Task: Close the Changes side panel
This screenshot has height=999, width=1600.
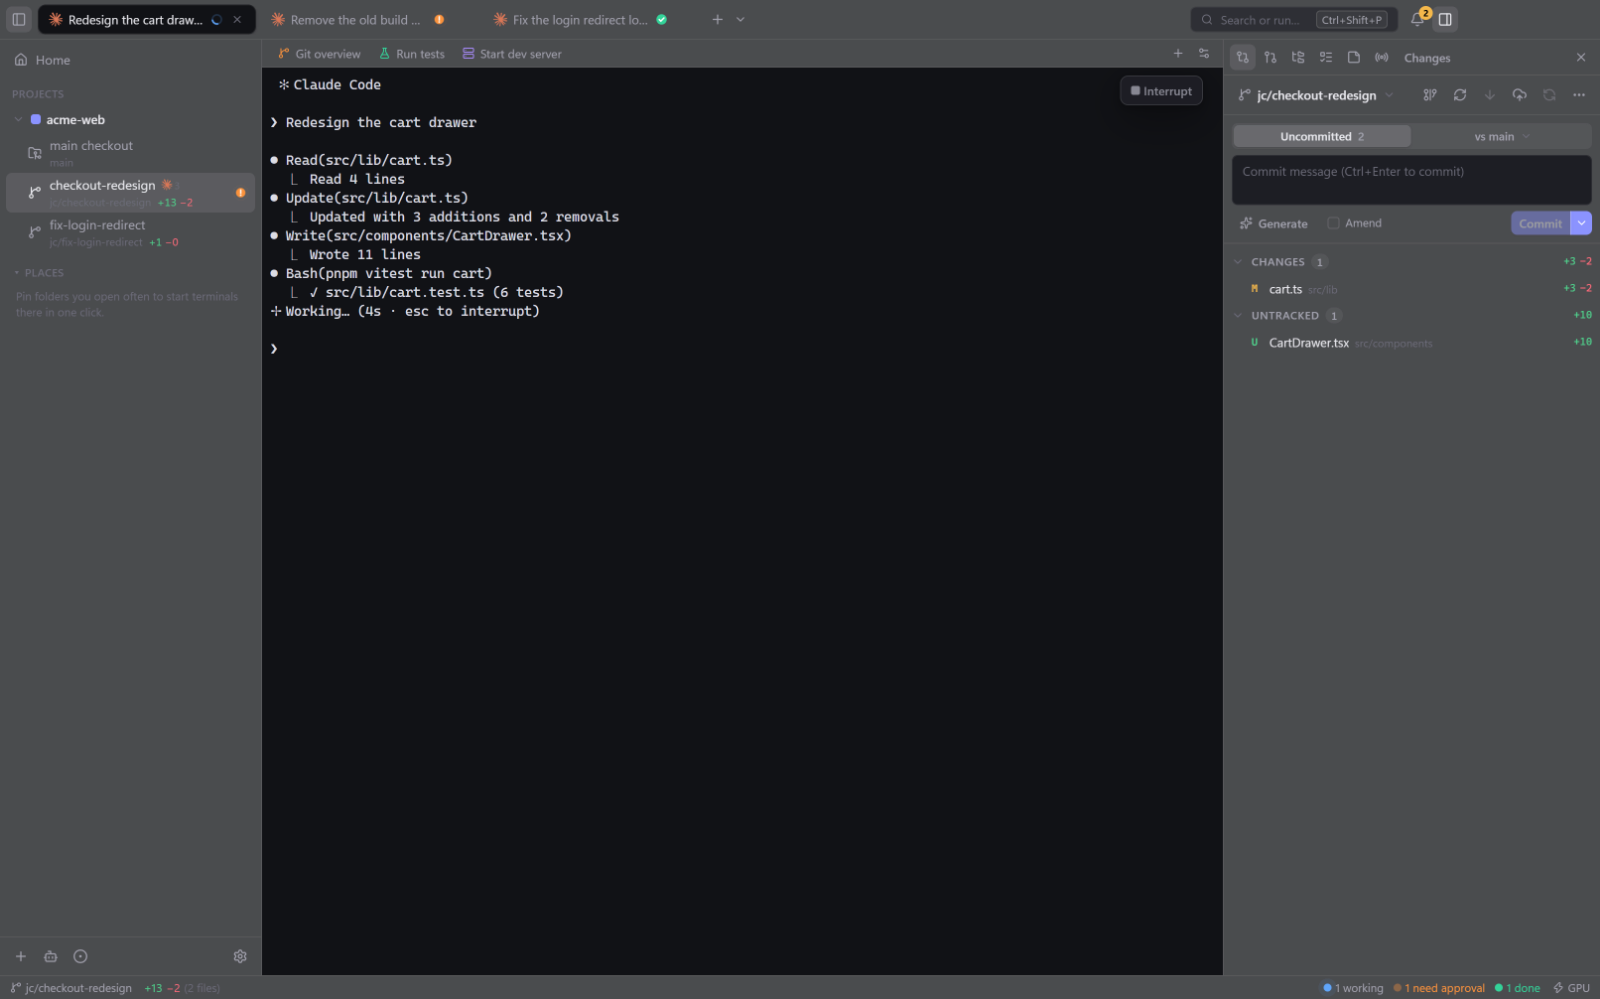Action: pos(1581,57)
